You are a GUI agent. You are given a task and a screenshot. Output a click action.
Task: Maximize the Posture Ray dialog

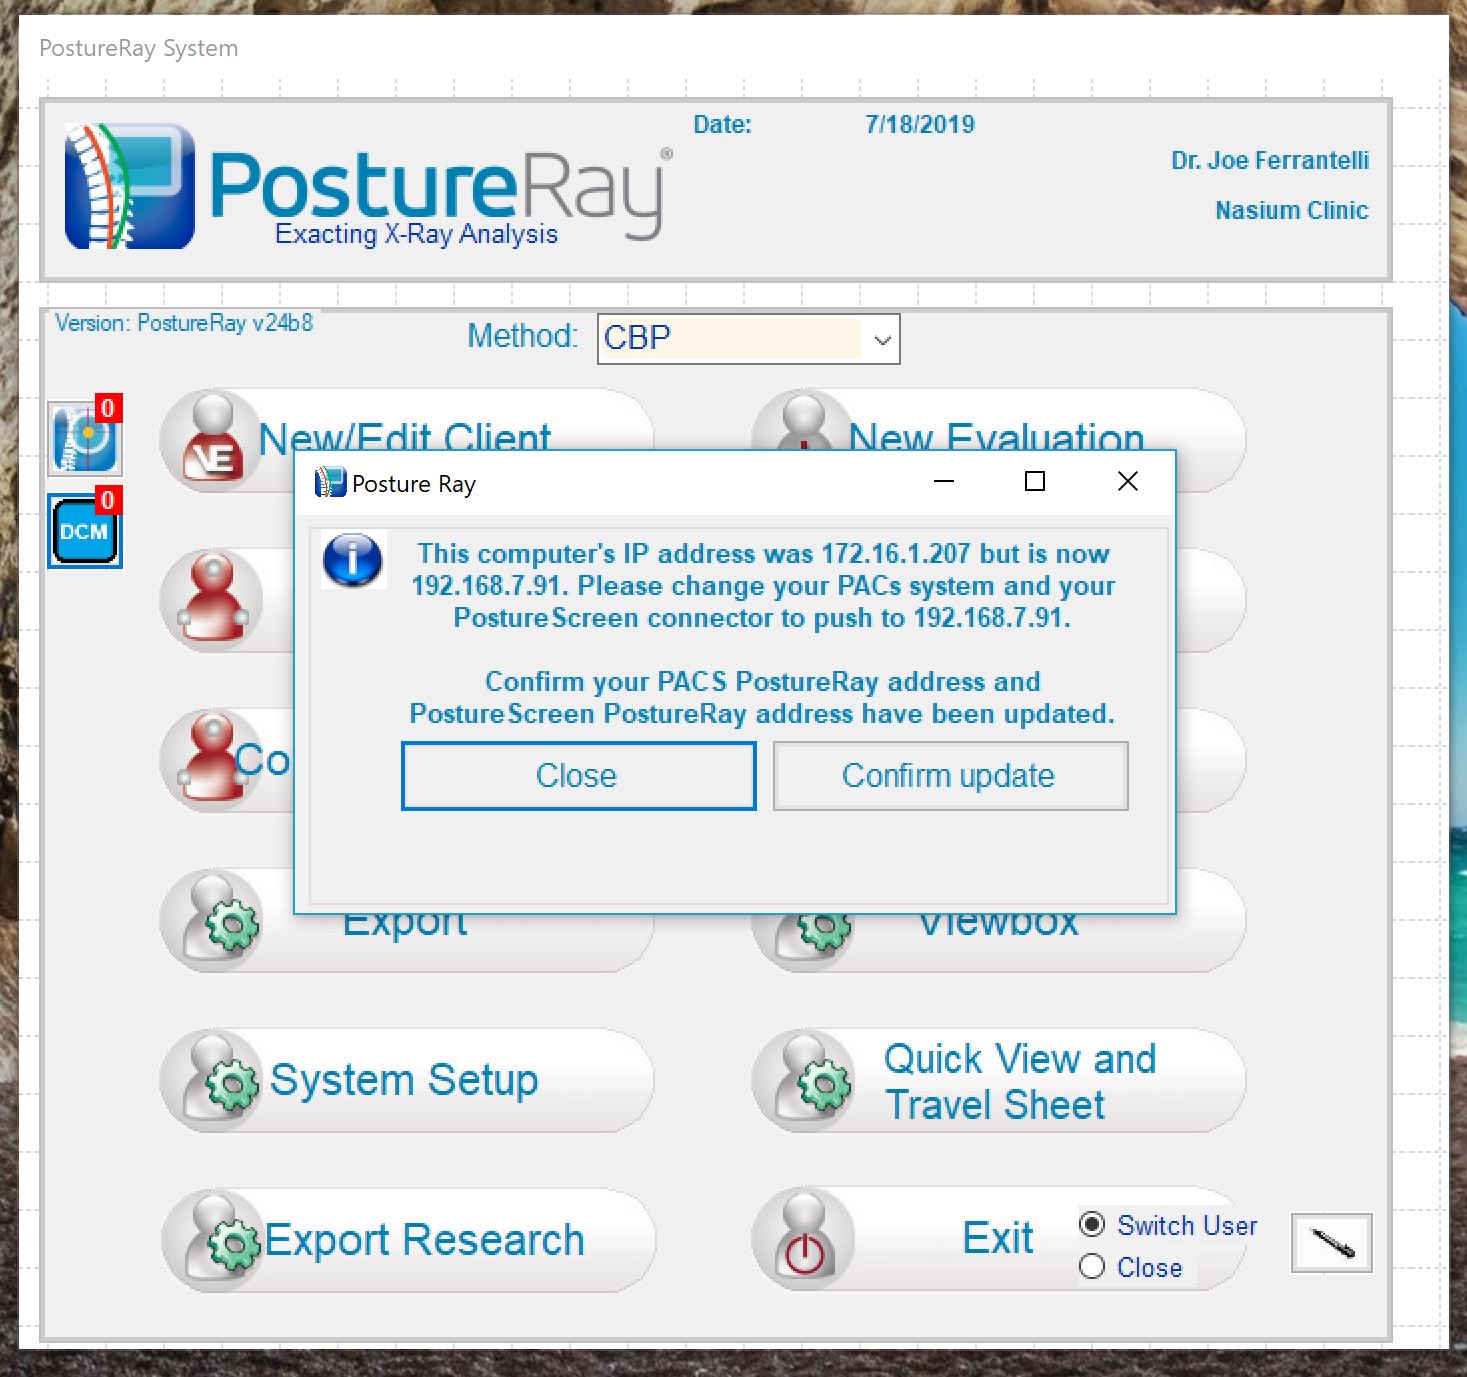1035,482
